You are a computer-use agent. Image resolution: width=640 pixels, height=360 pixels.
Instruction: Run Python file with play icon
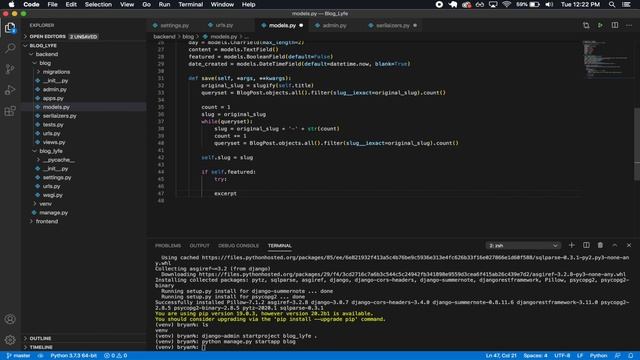pyautogui.click(x=600, y=25)
